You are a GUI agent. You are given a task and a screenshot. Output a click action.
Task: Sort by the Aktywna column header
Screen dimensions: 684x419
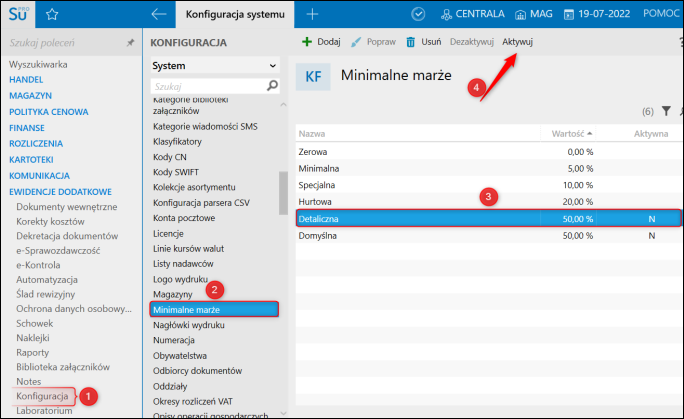[651, 134]
